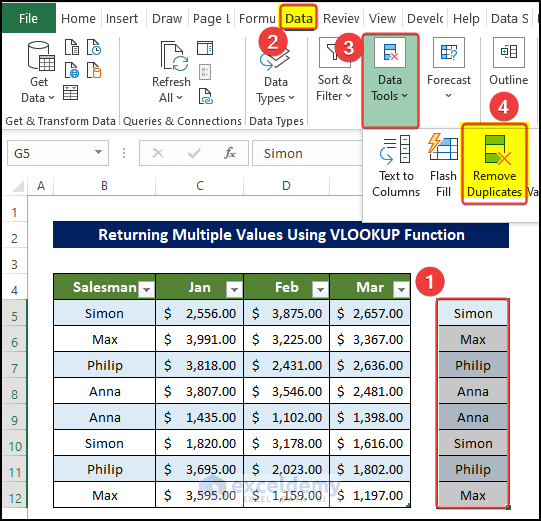
Task: Open the Get Data menu
Action: (38, 72)
